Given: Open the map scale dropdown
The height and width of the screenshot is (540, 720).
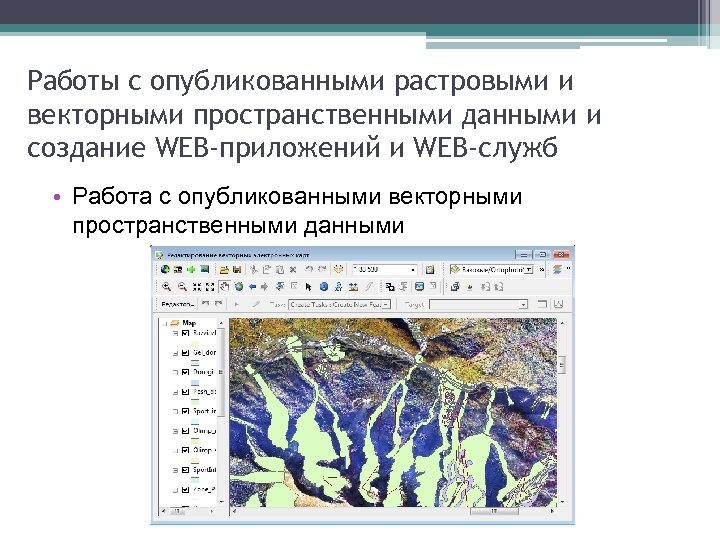Looking at the screenshot, I should pyautogui.click(x=412, y=270).
